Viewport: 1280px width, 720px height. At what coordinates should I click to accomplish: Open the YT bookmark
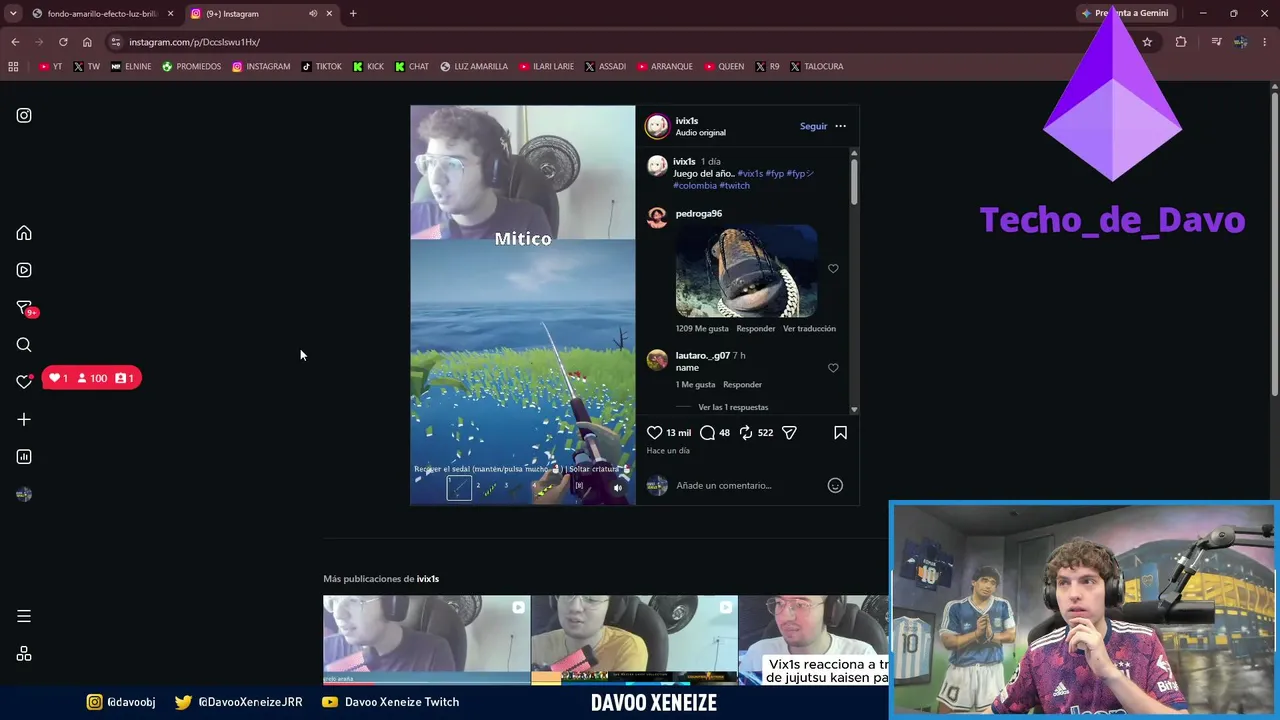click(x=50, y=66)
